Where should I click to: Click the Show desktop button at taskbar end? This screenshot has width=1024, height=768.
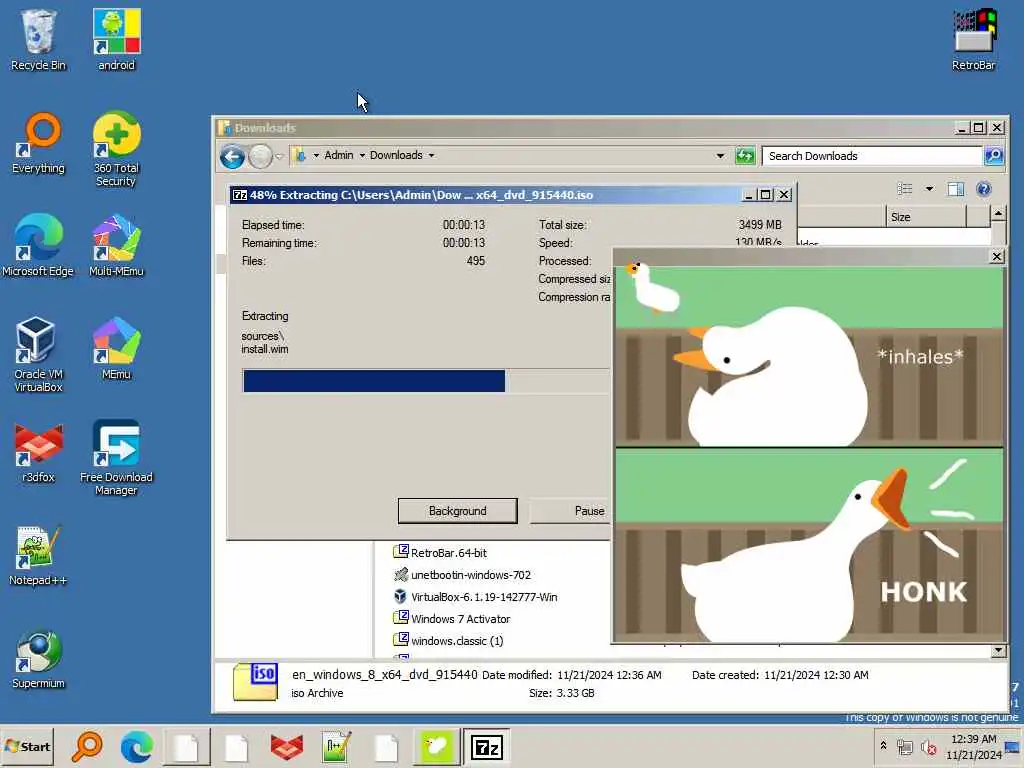[1014, 746]
